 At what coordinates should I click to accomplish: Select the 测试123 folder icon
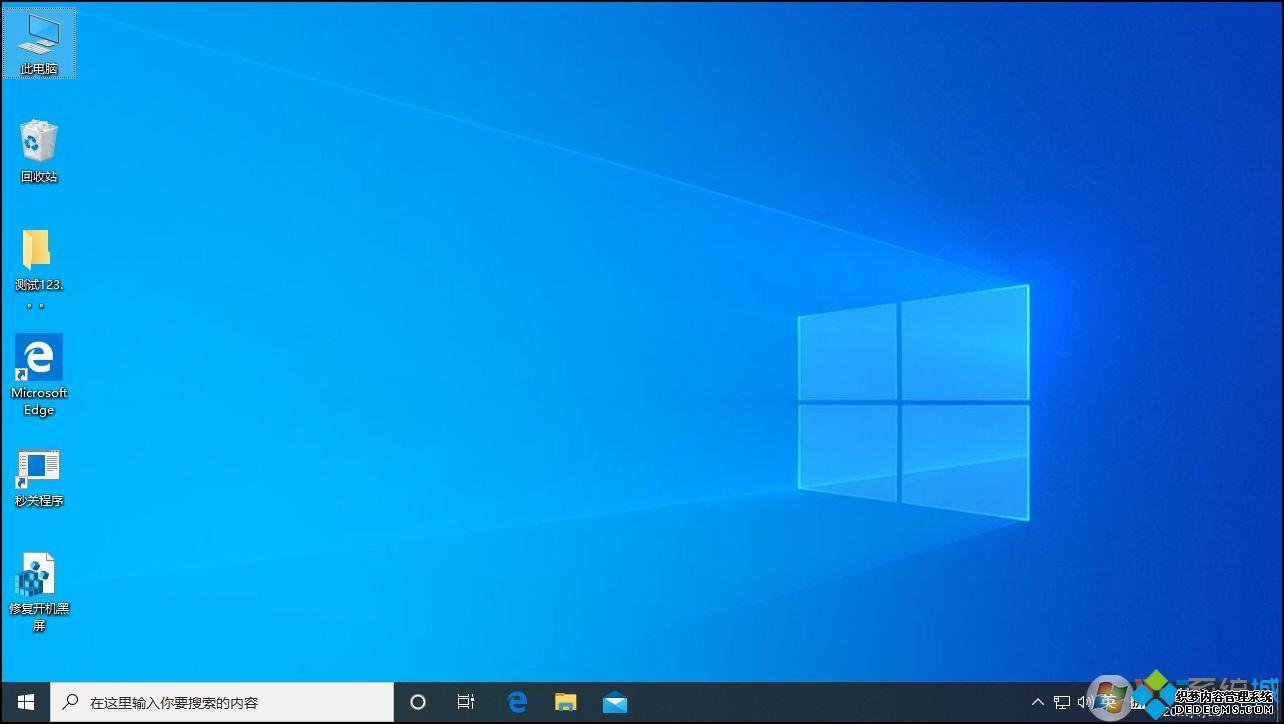click(x=39, y=268)
